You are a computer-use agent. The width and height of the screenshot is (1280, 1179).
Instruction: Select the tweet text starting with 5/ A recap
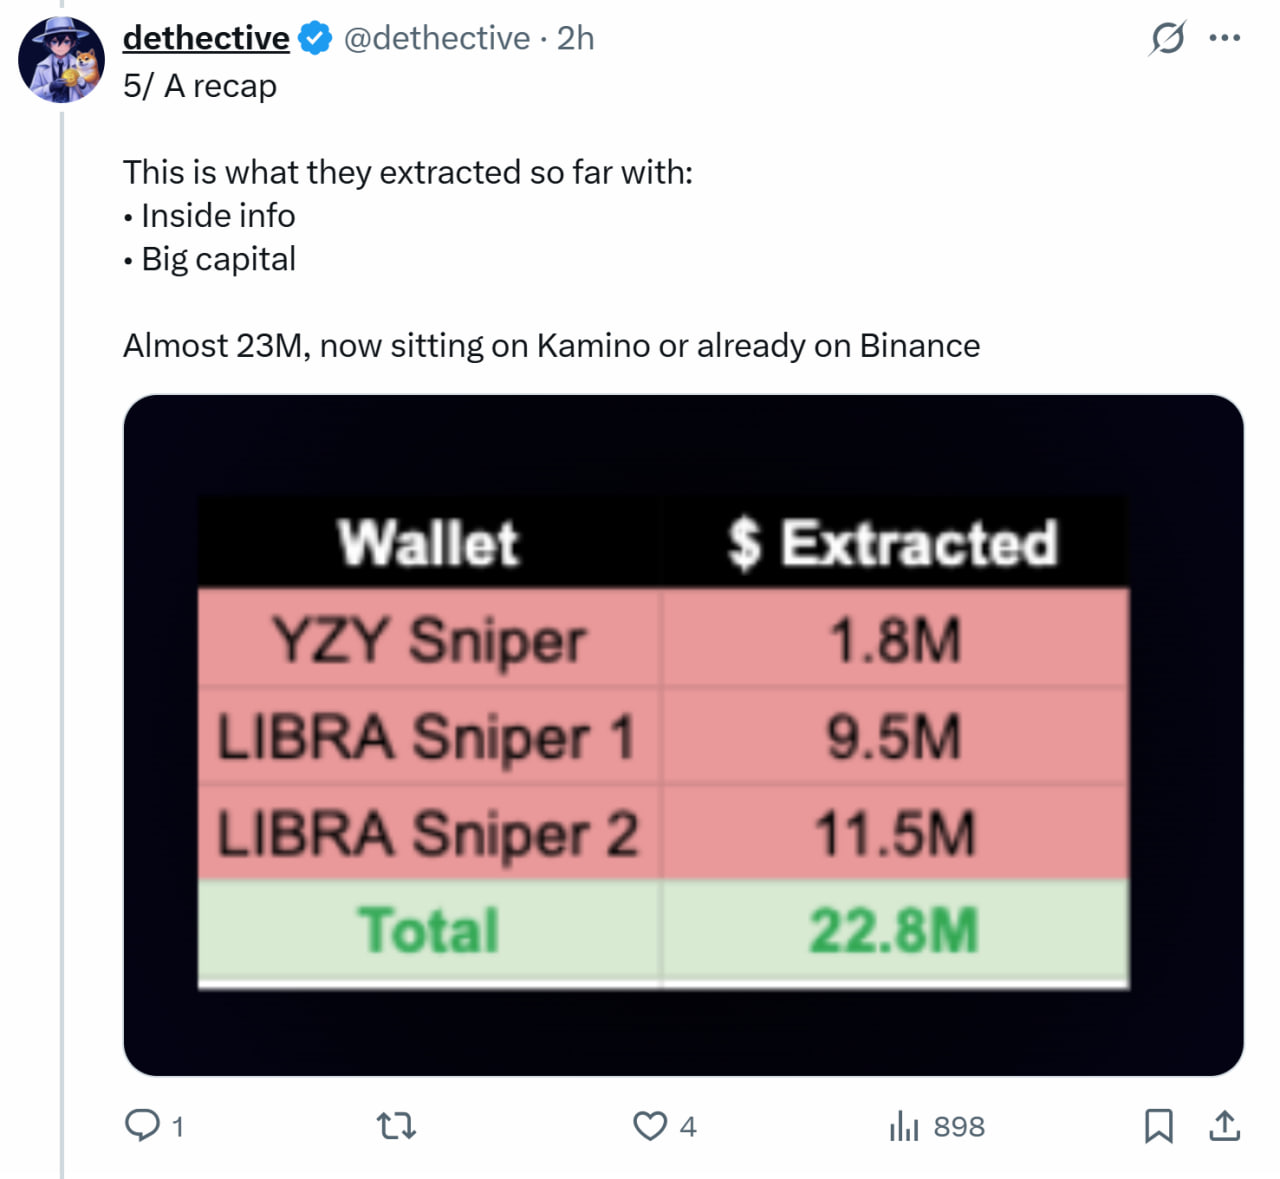click(x=200, y=86)
